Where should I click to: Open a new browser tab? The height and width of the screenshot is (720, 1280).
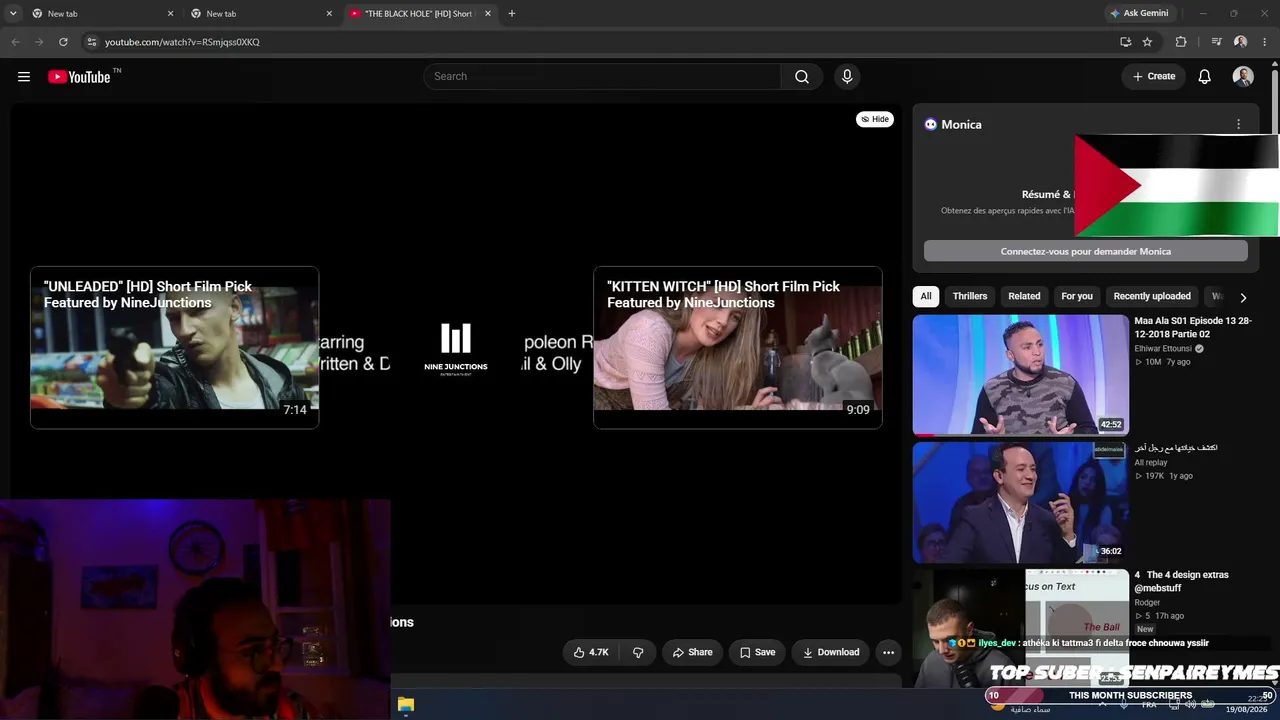tap(512, 14)
